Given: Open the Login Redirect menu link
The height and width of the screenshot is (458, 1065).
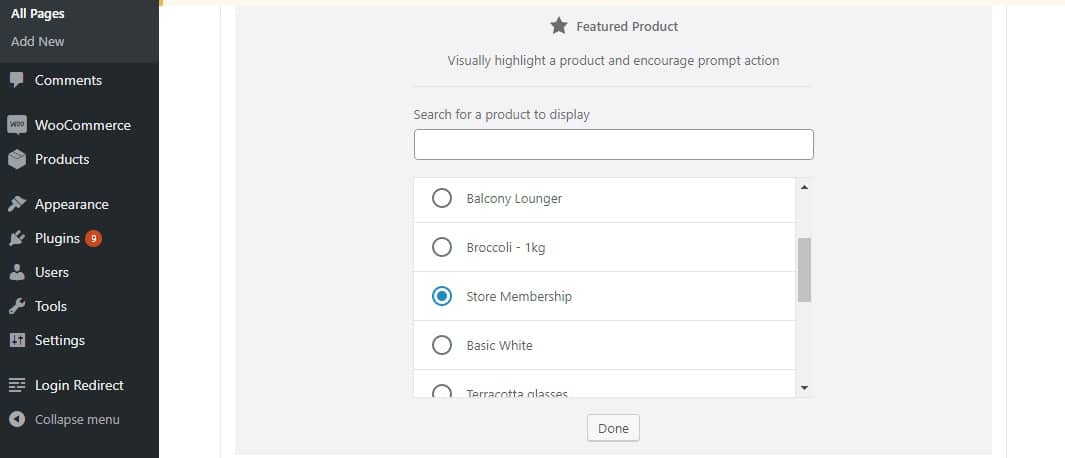Looking at the screenshot, I should click(x=79, y=385).
